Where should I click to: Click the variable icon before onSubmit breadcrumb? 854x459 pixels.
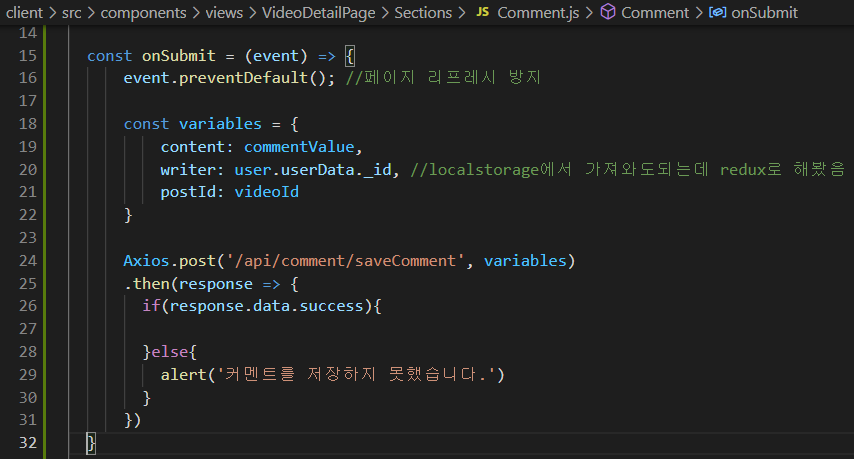coord(717,12)
